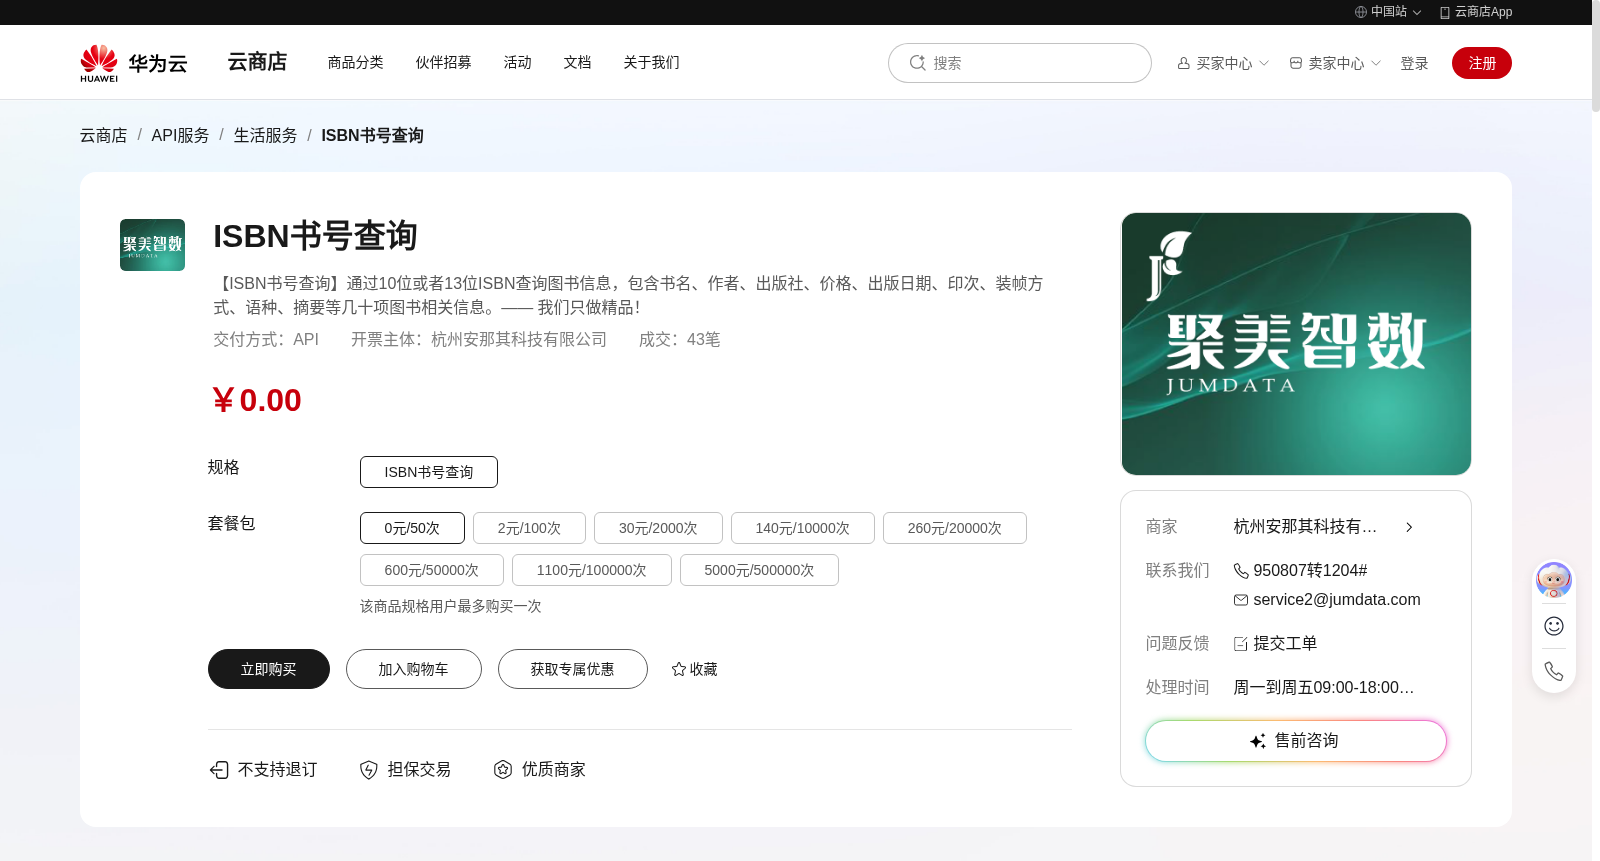
Task: Open the 关于我们 menu item
Action: [652, 62]
